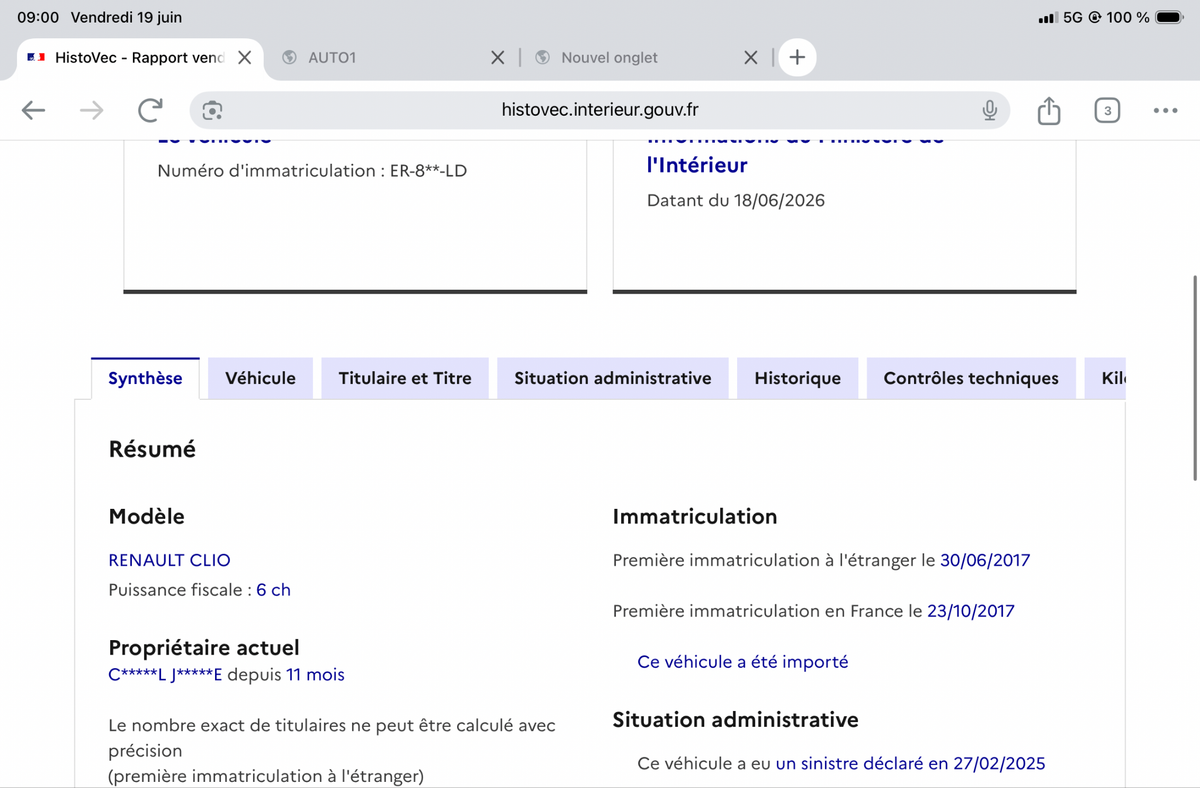1200x788 pixels.
Task: Open the Situation administrative tab
Action: pyautogui.click(x=613, y=378)
